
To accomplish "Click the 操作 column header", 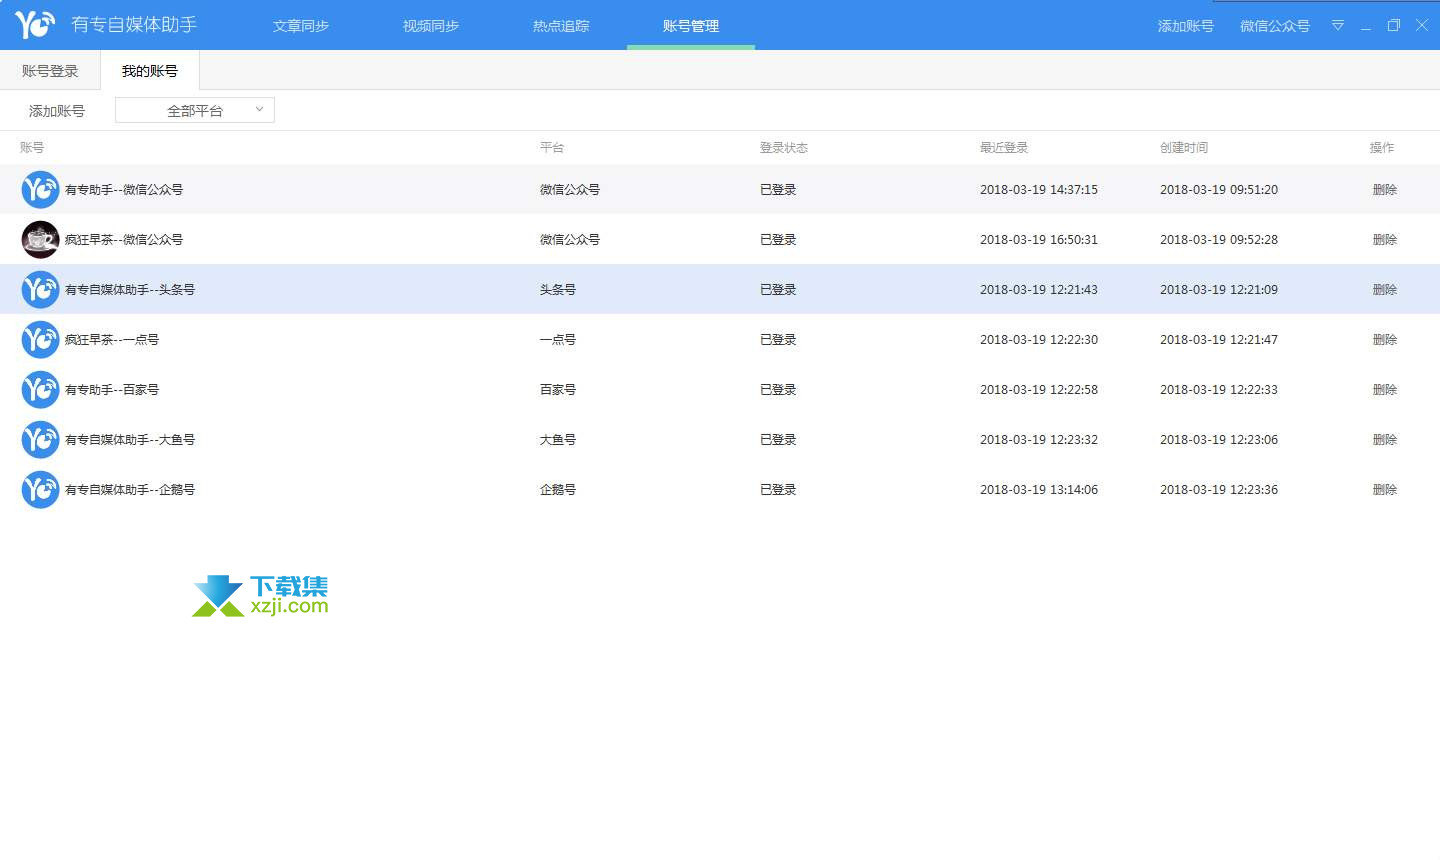I will [1382, 148].
